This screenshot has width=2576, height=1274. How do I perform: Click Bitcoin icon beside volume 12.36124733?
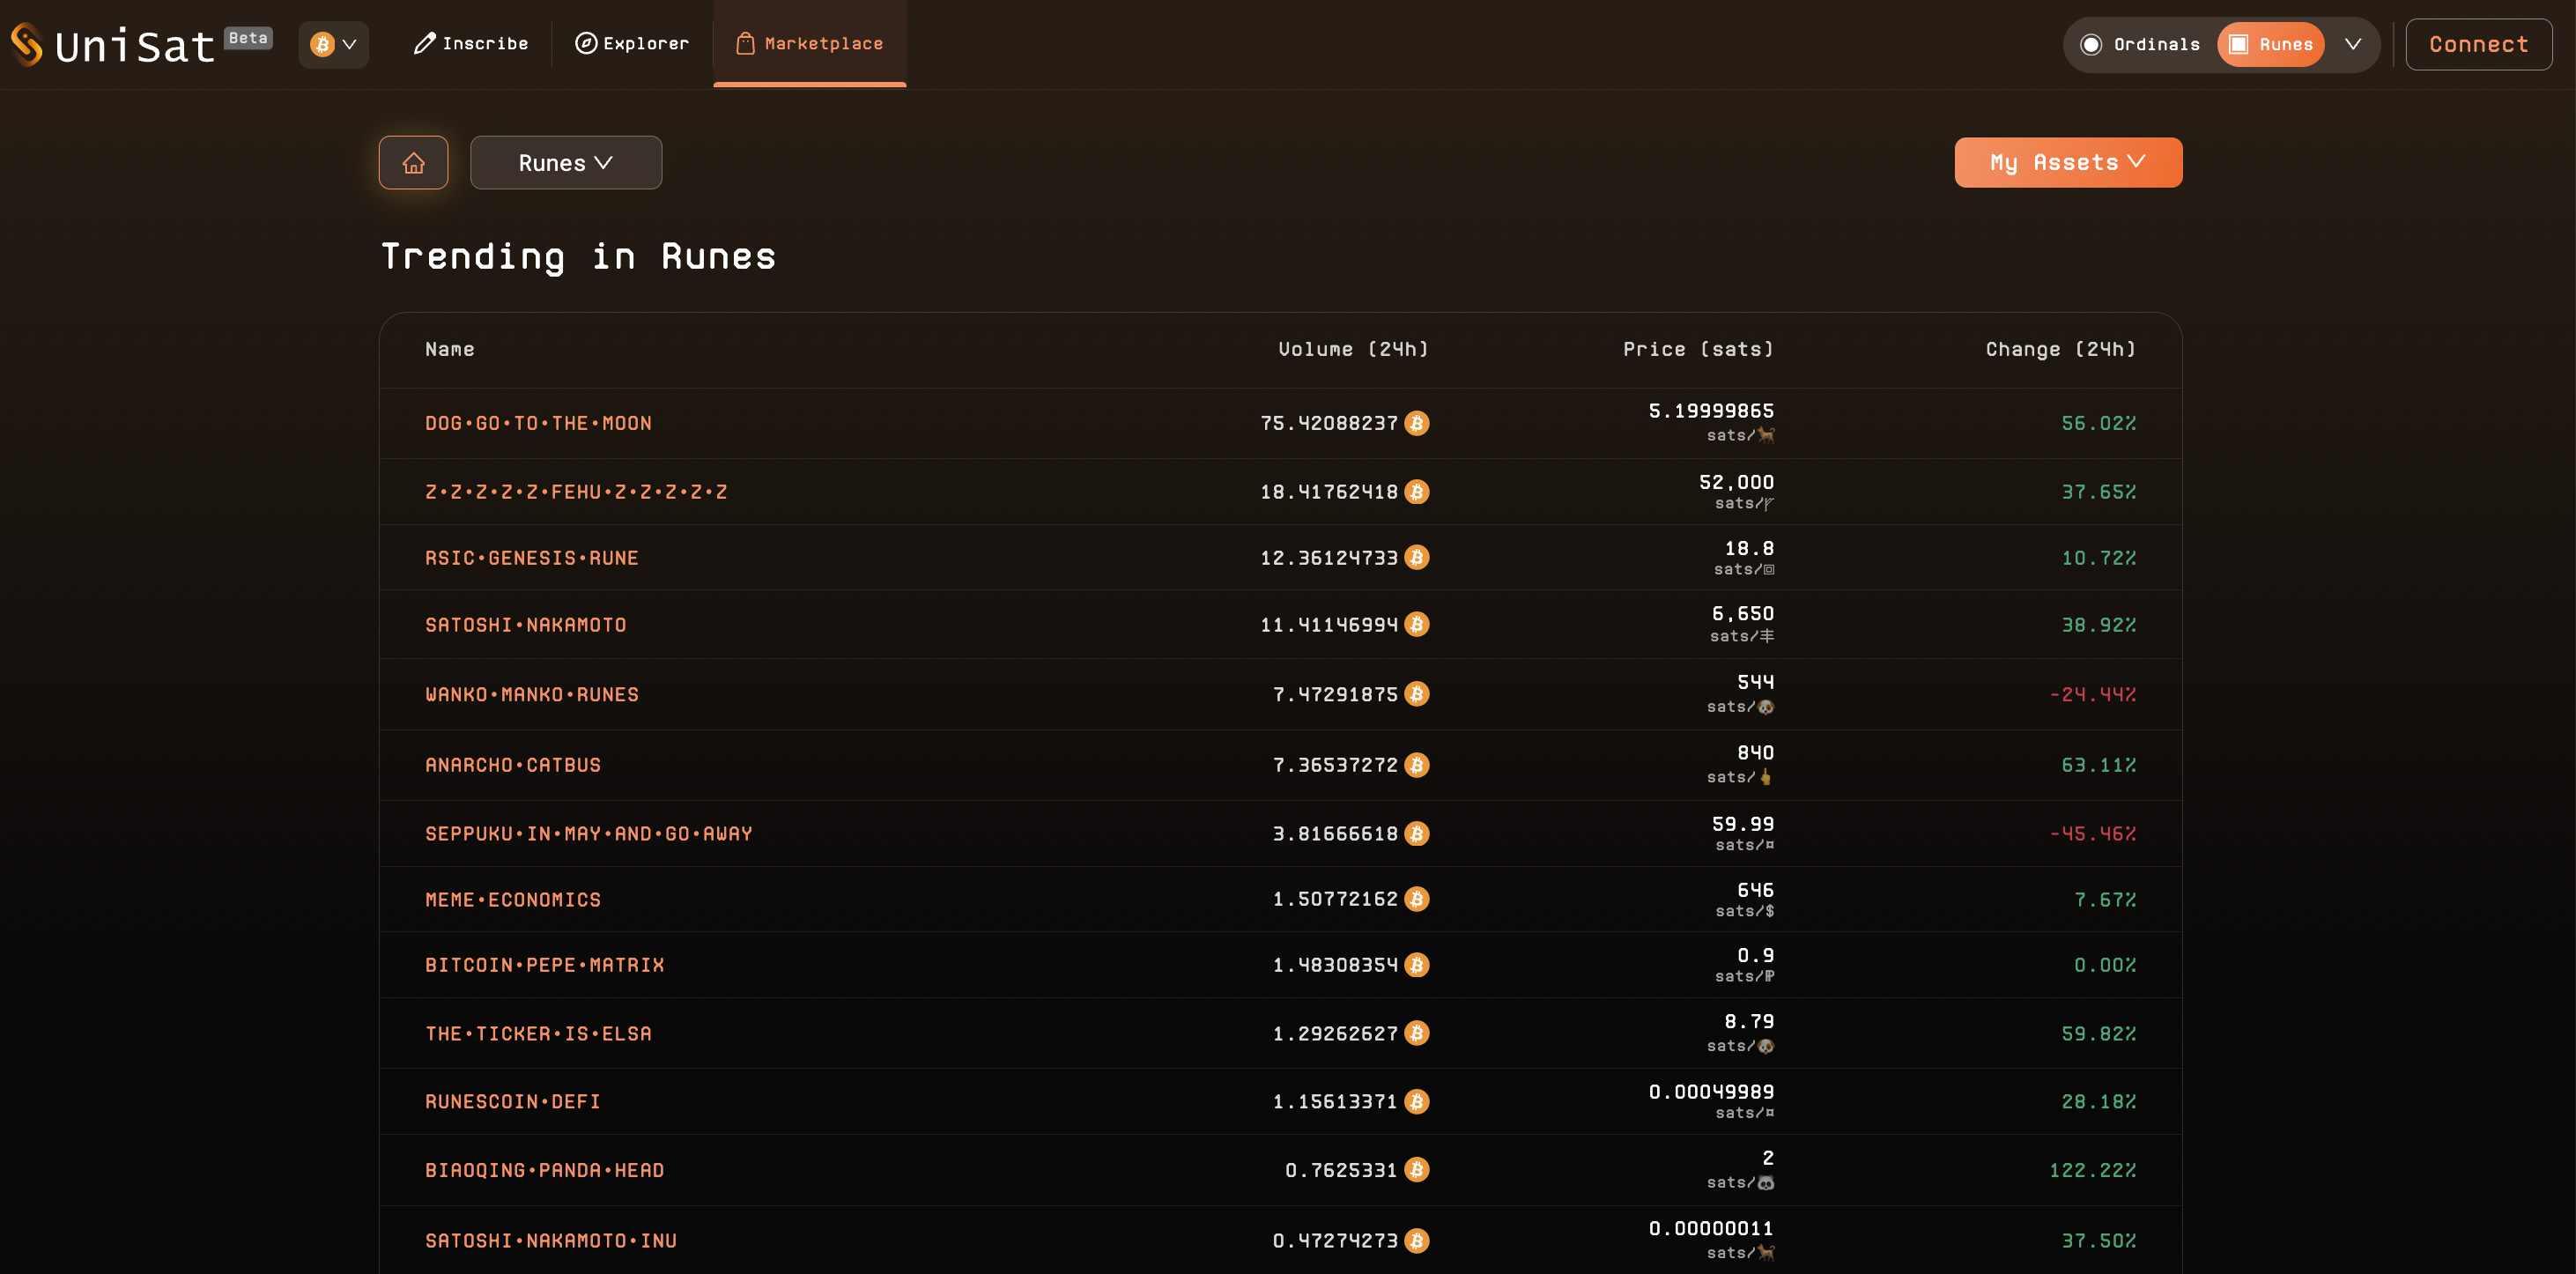1417,558
